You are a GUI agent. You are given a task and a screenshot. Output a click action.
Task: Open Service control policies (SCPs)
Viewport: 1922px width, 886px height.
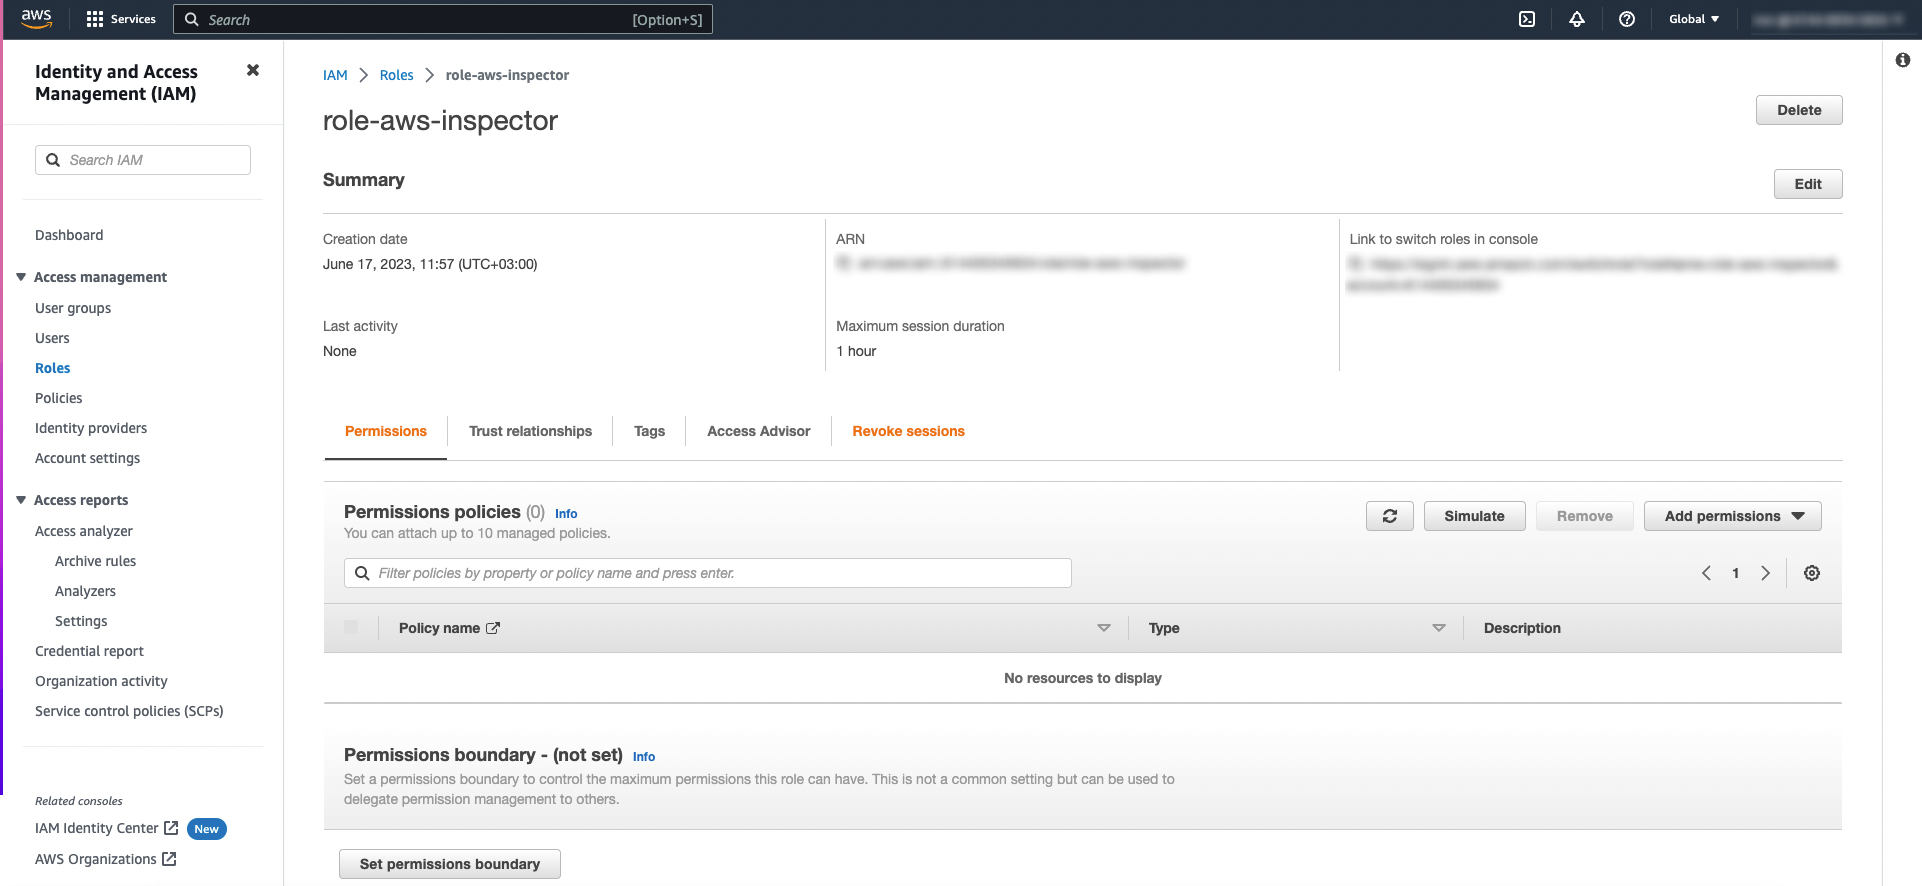(x=129, y=711)
